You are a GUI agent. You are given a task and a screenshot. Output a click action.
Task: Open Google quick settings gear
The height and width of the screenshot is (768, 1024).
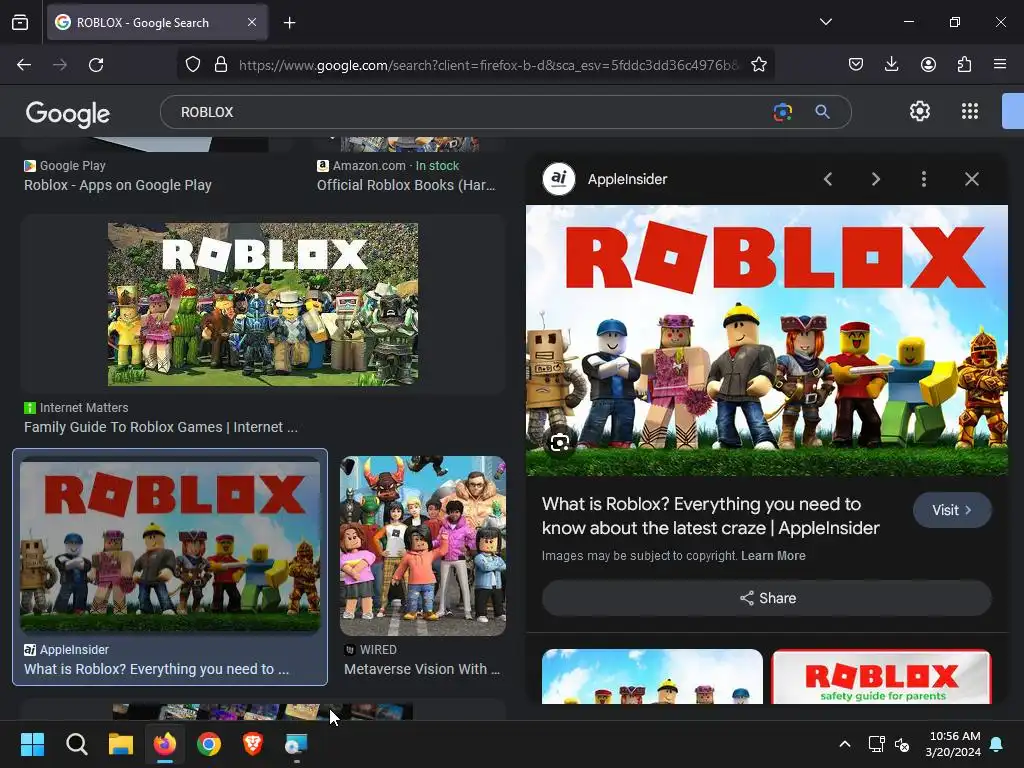coord(920,111)
